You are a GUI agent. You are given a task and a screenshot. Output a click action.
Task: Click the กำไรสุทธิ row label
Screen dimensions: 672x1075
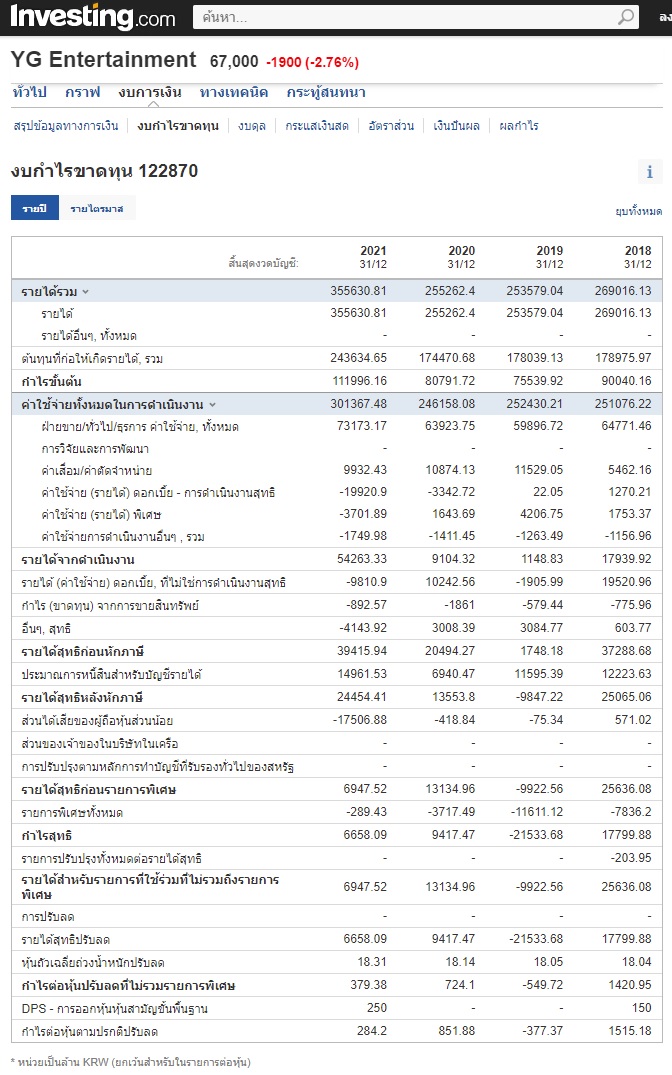pos(47,836)
